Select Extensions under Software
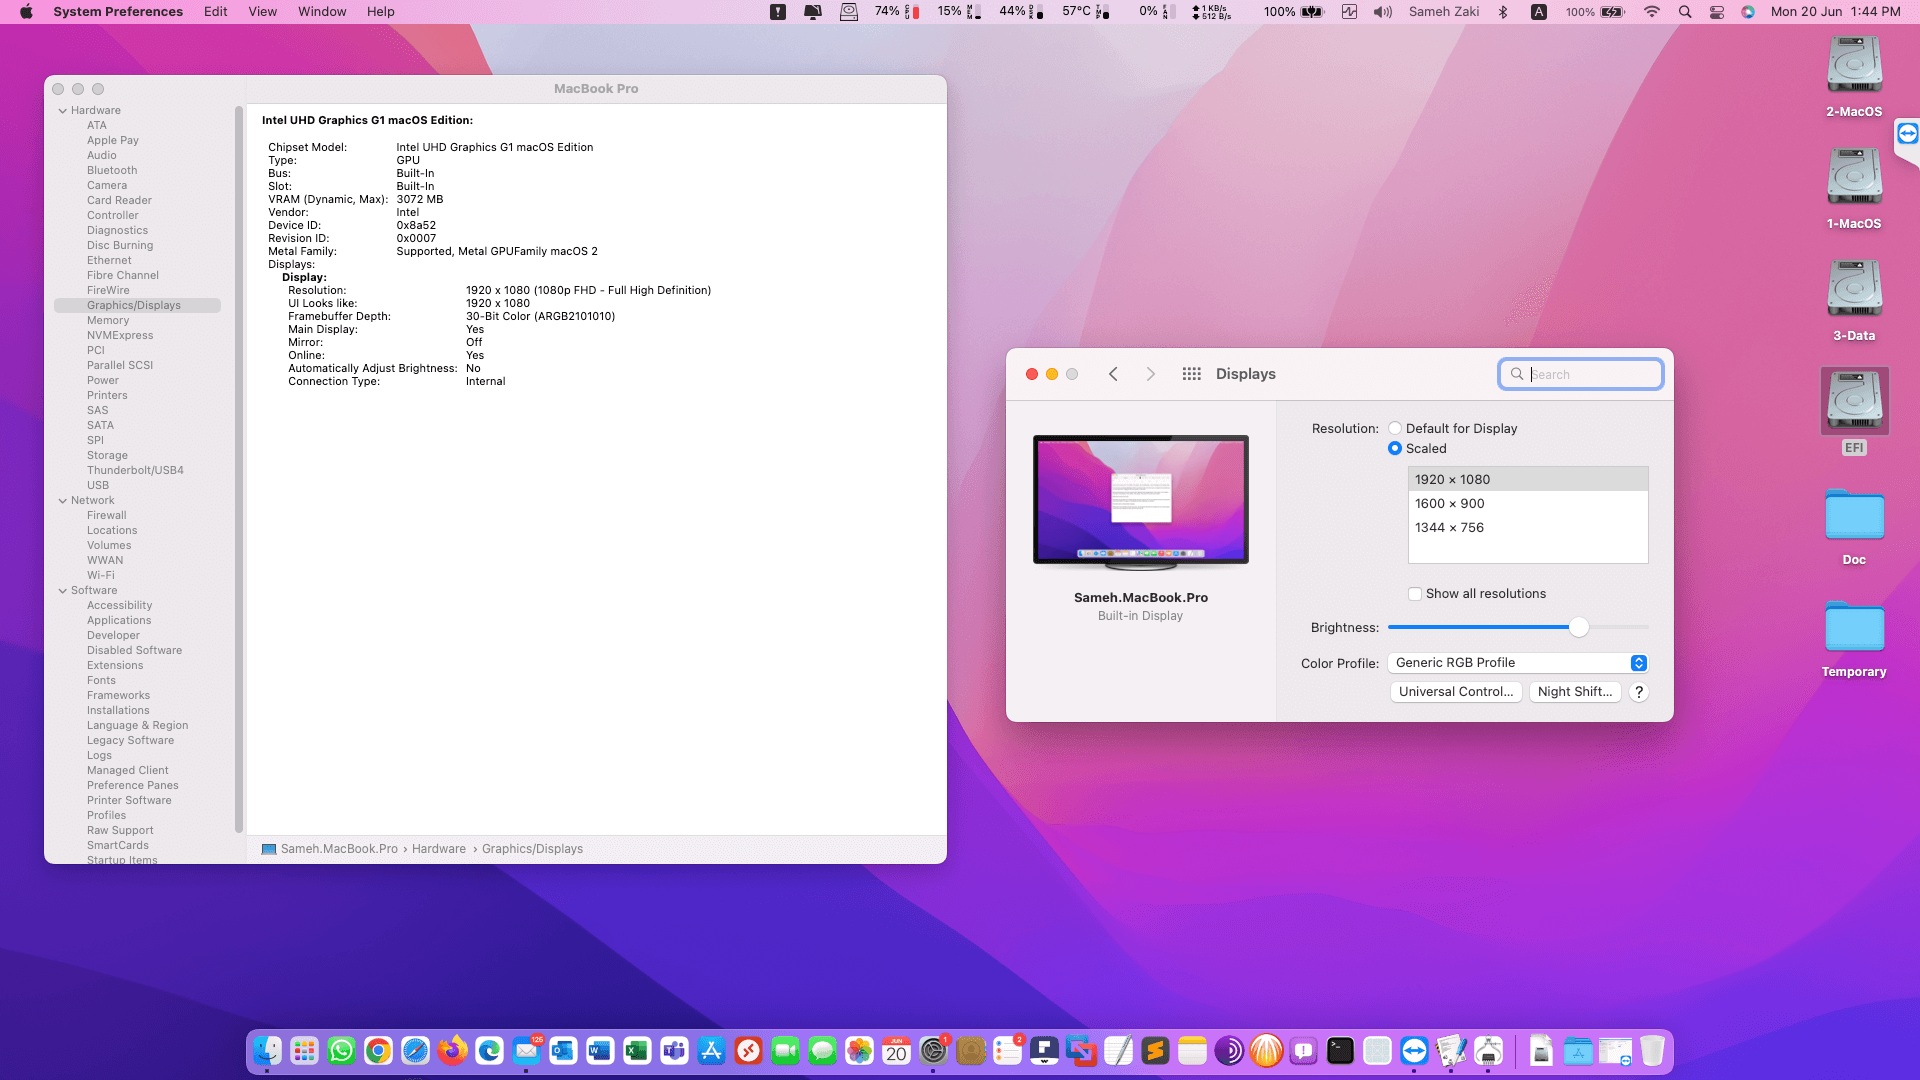Screen dimensions: 1920x1080 click(x=115, y=666)
